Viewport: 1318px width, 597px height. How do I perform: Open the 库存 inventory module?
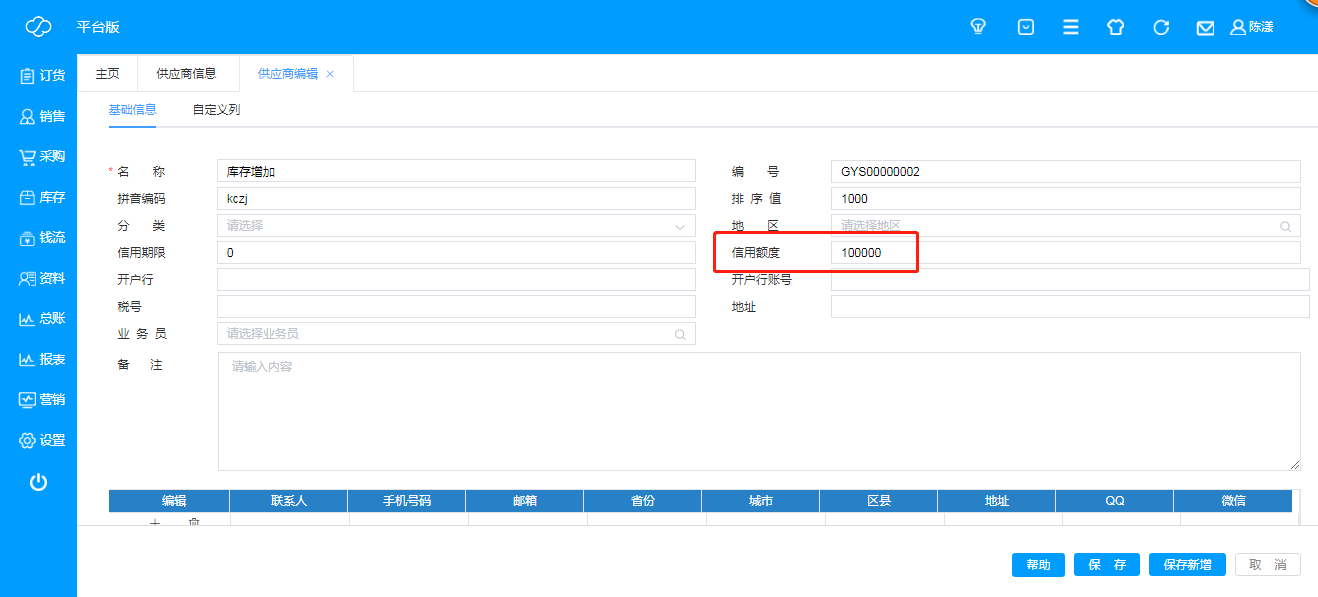(x=41, y=197)
